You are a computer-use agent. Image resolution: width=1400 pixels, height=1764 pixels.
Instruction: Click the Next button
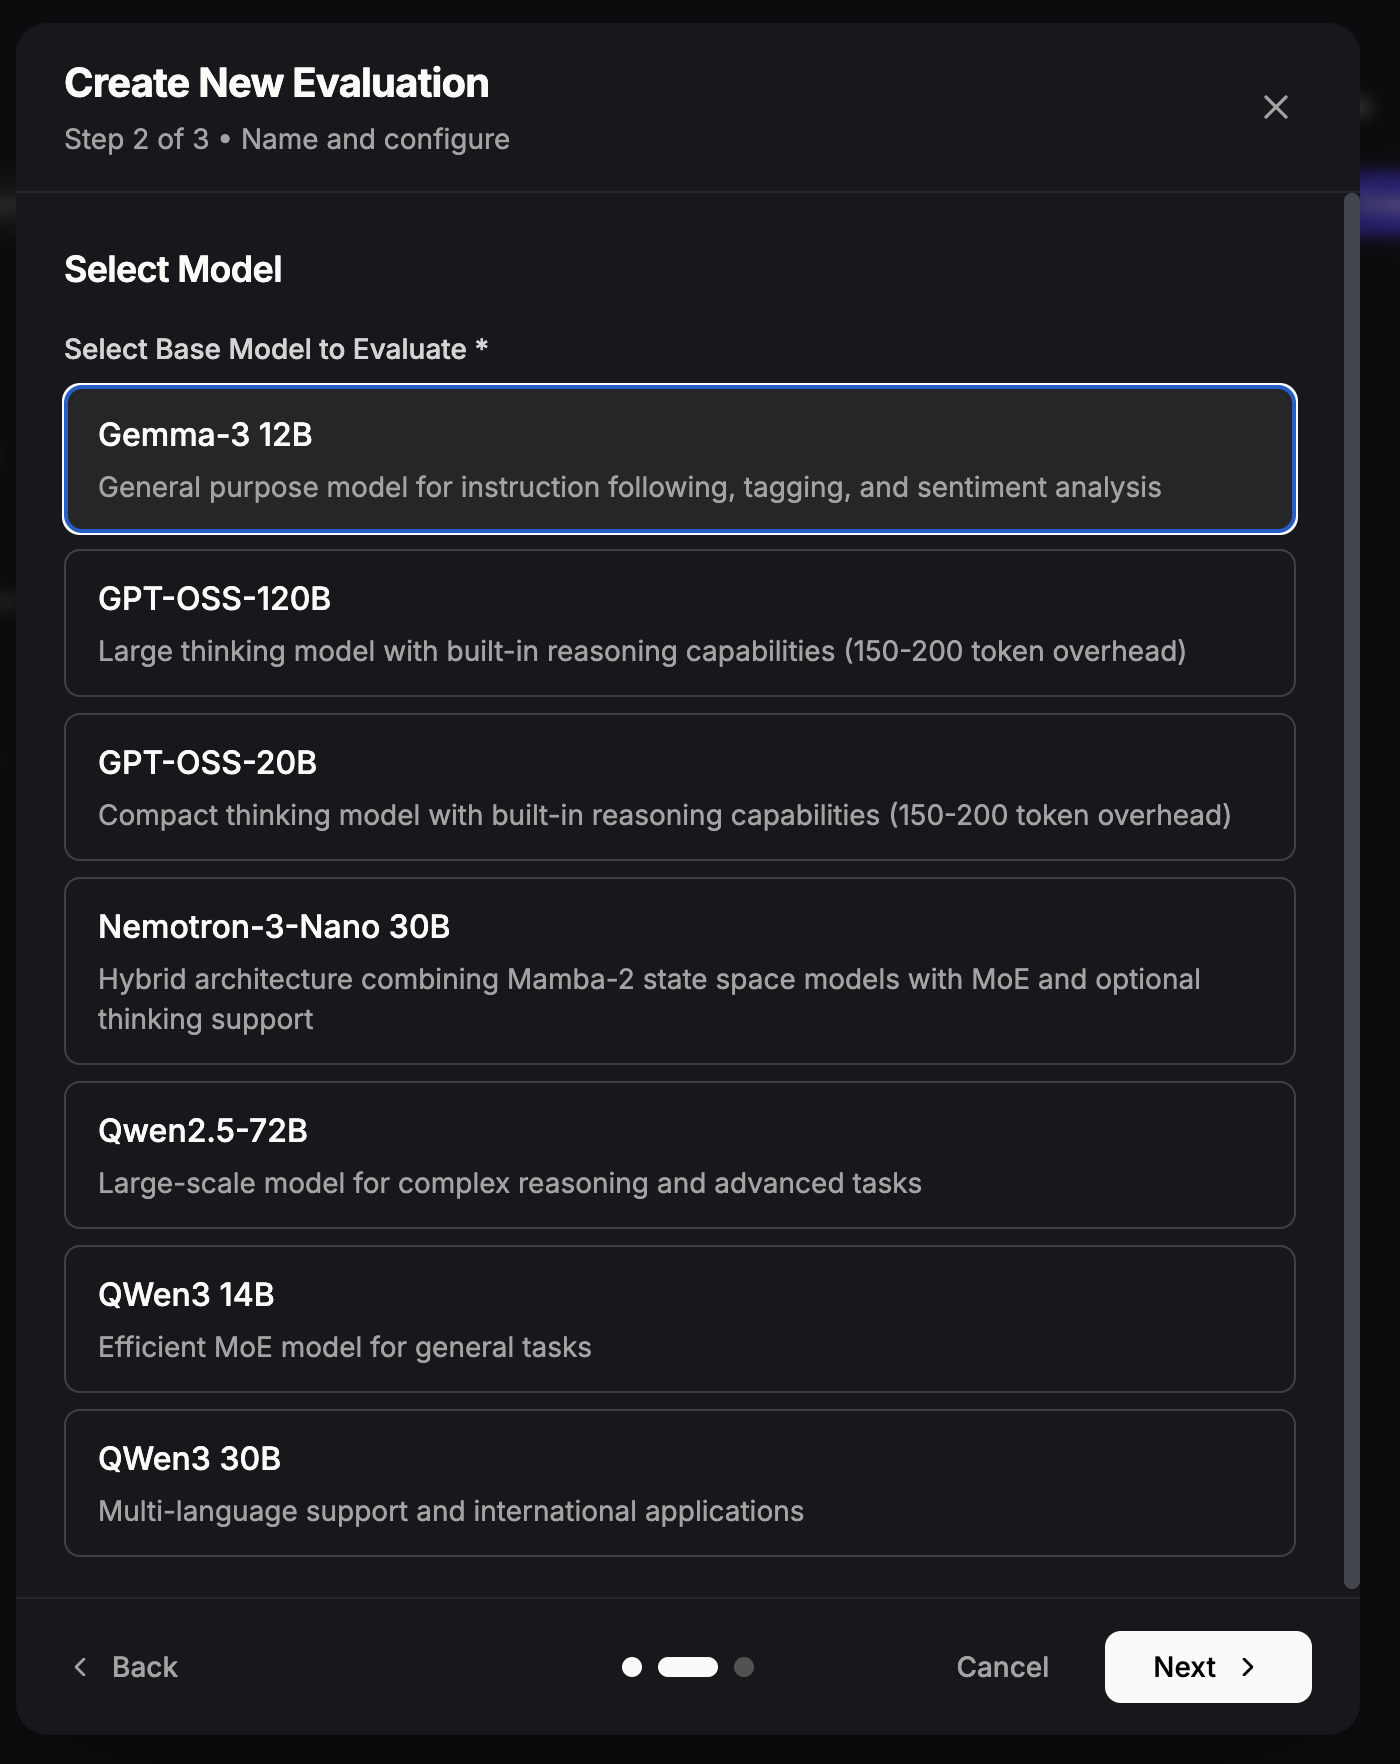(x=1208, y=1667)
